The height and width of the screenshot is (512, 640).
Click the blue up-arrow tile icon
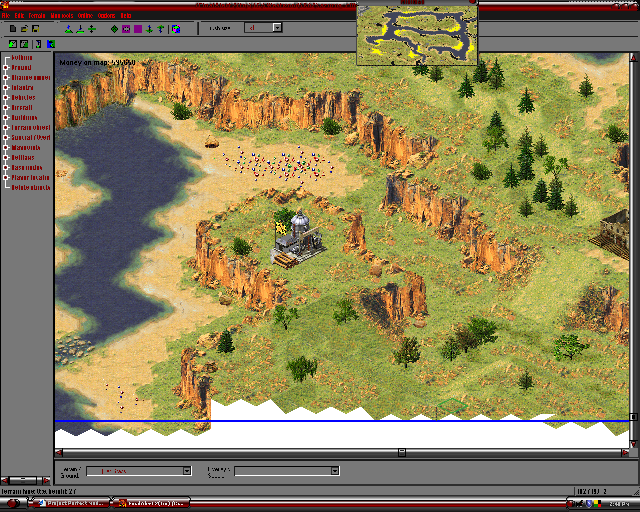tap(161, 29)
